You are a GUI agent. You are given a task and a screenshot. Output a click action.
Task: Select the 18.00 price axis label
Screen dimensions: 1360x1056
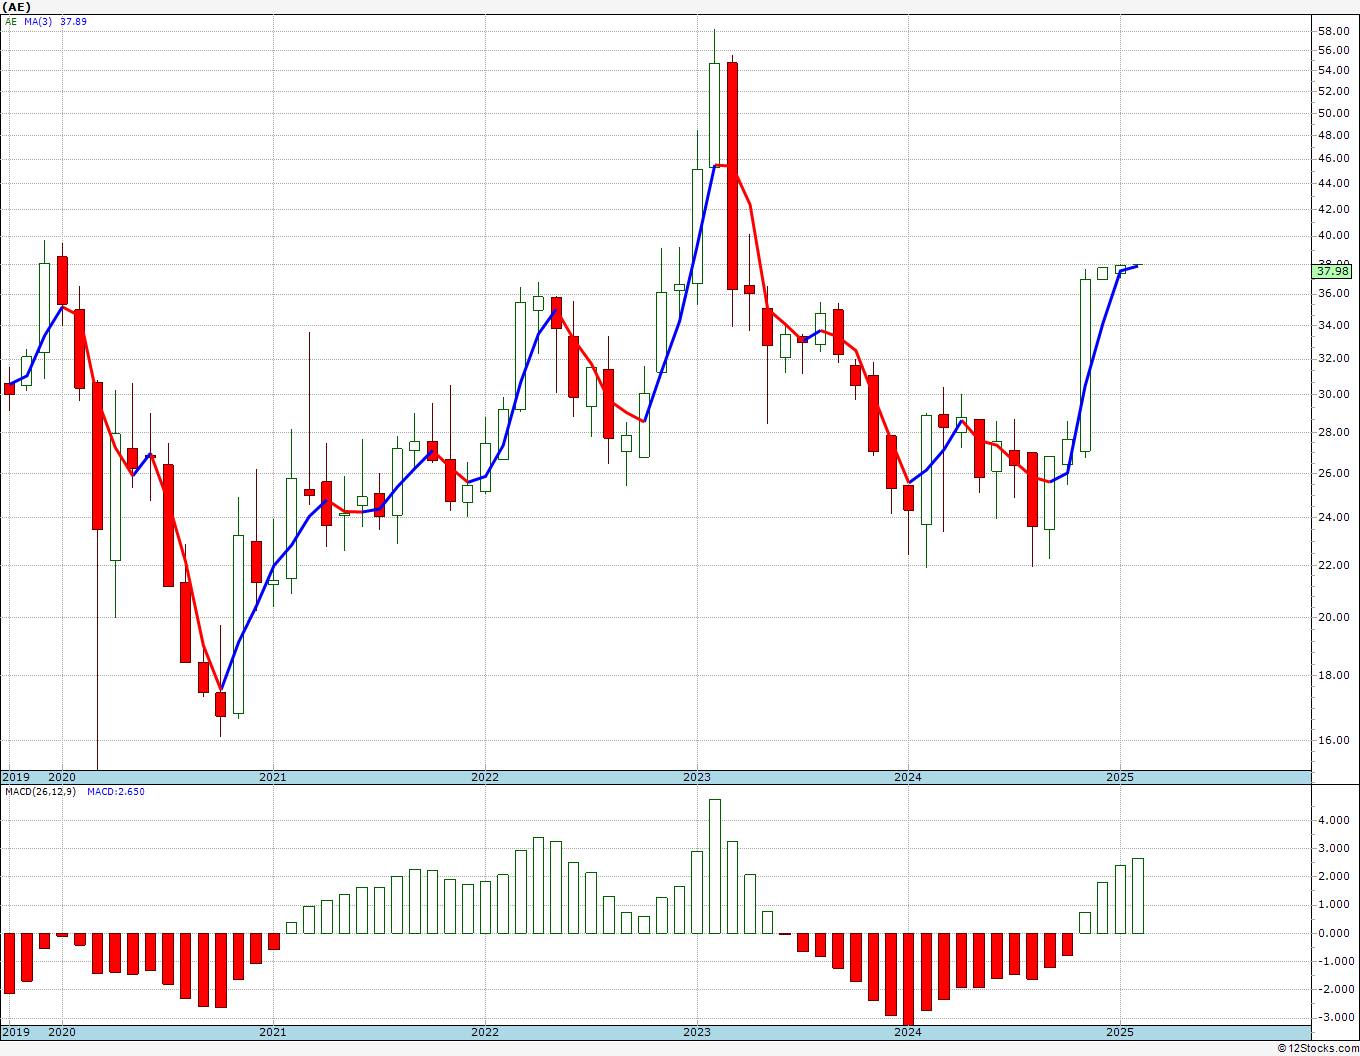point(1333,675)
